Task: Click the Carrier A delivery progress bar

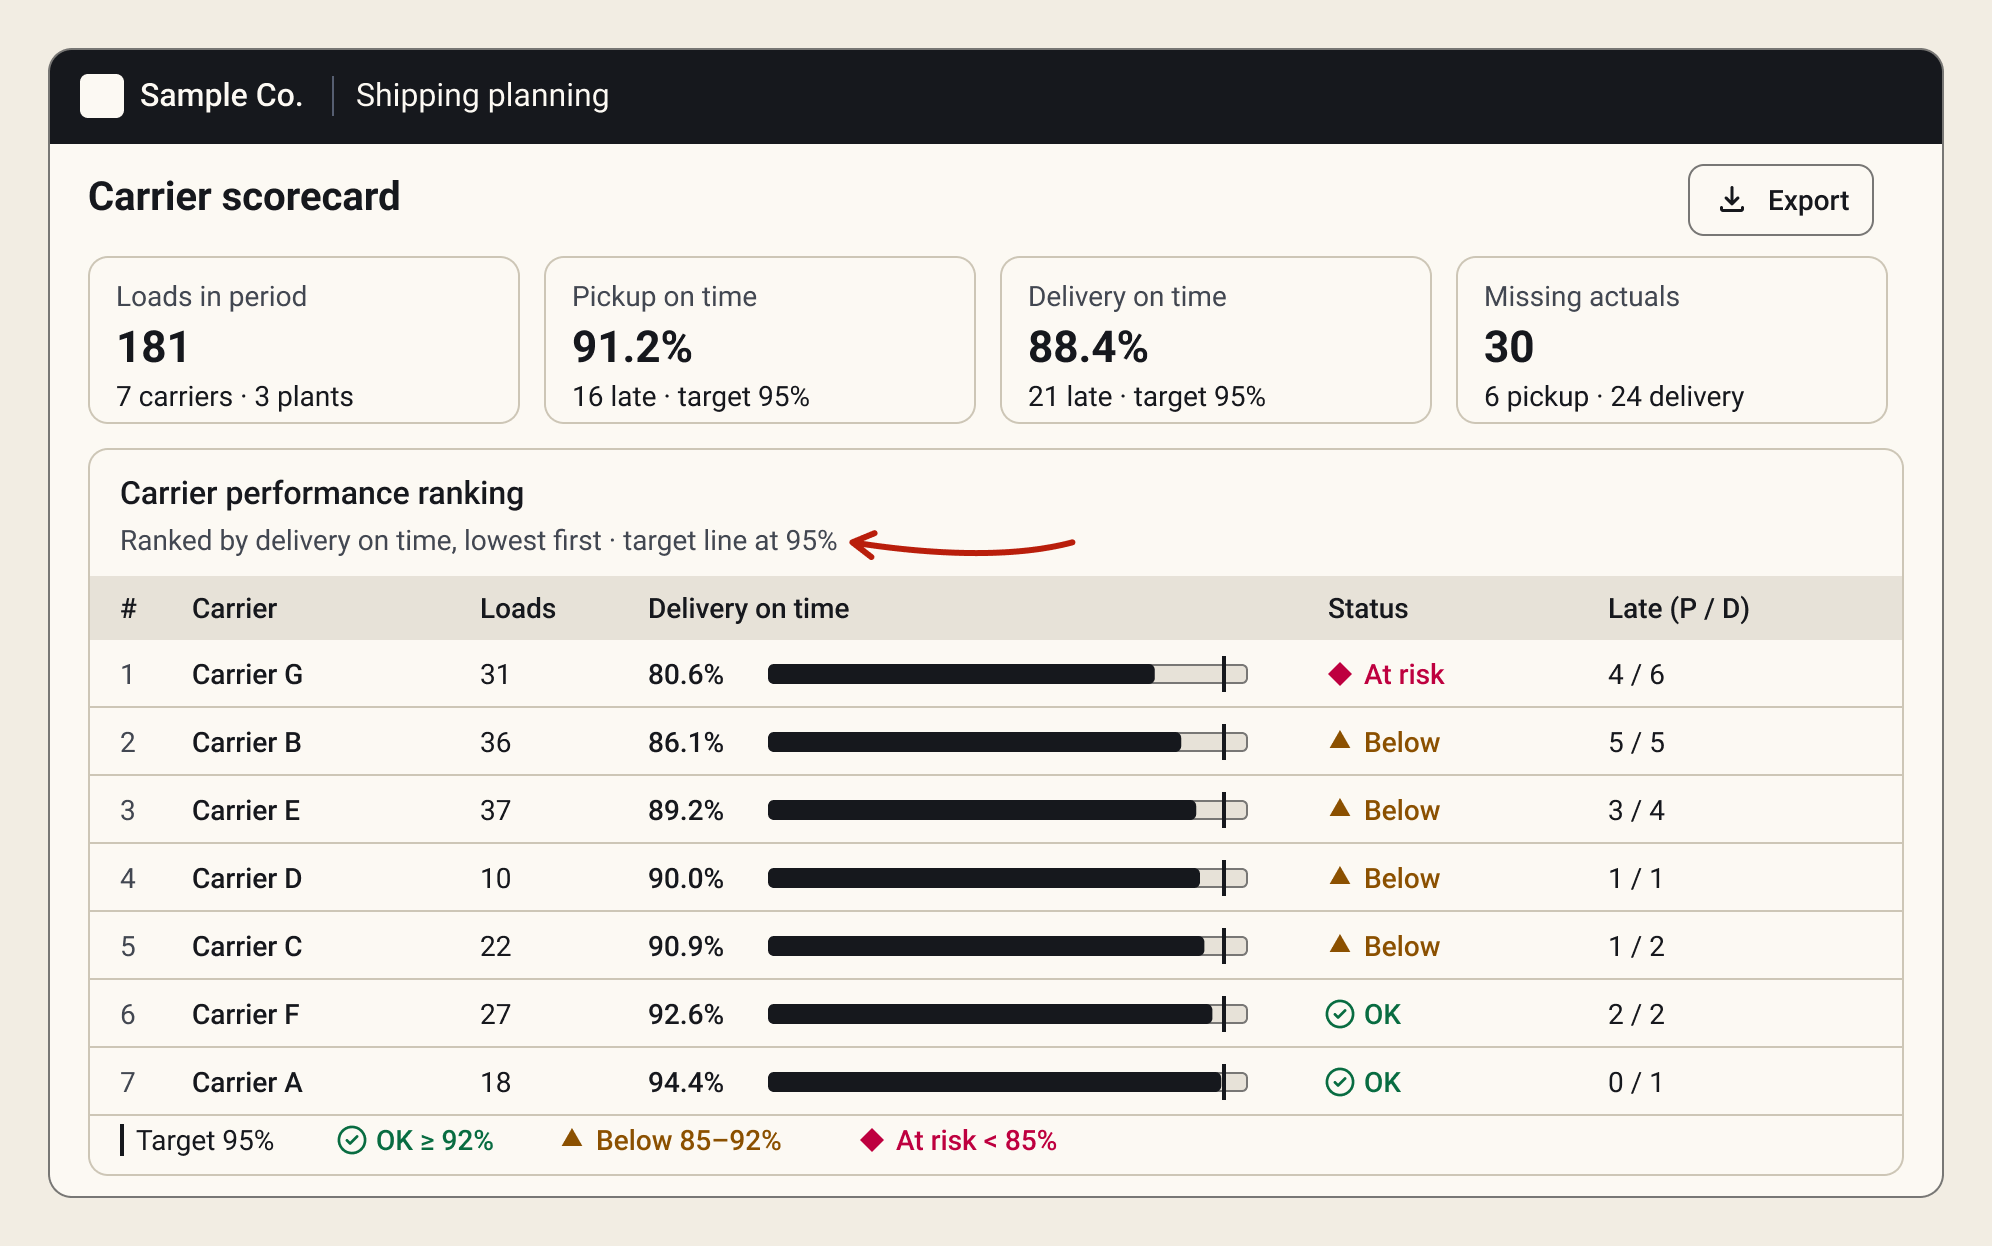Action: 1007,1082
